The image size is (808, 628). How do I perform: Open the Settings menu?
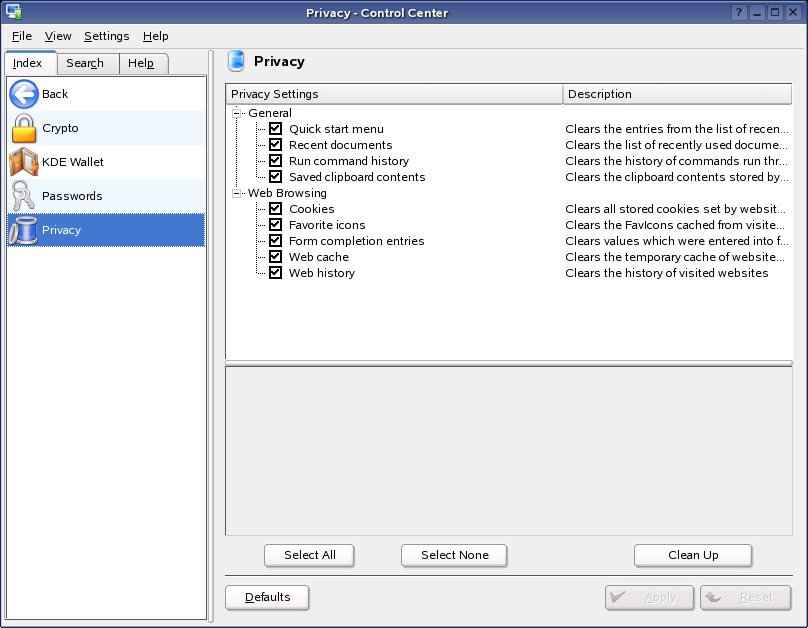click(x=106, y=36)
